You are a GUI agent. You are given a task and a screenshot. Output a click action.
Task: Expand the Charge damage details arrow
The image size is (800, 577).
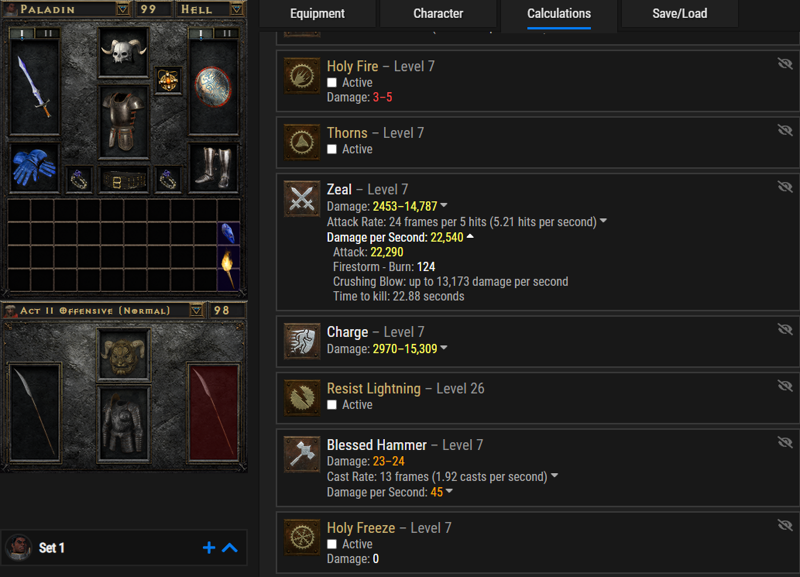tap(443, 348)
